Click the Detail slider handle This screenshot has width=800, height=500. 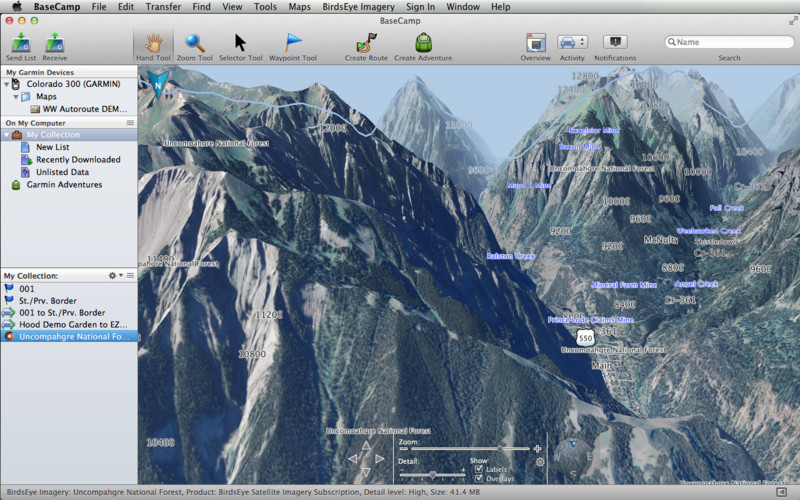433,475
